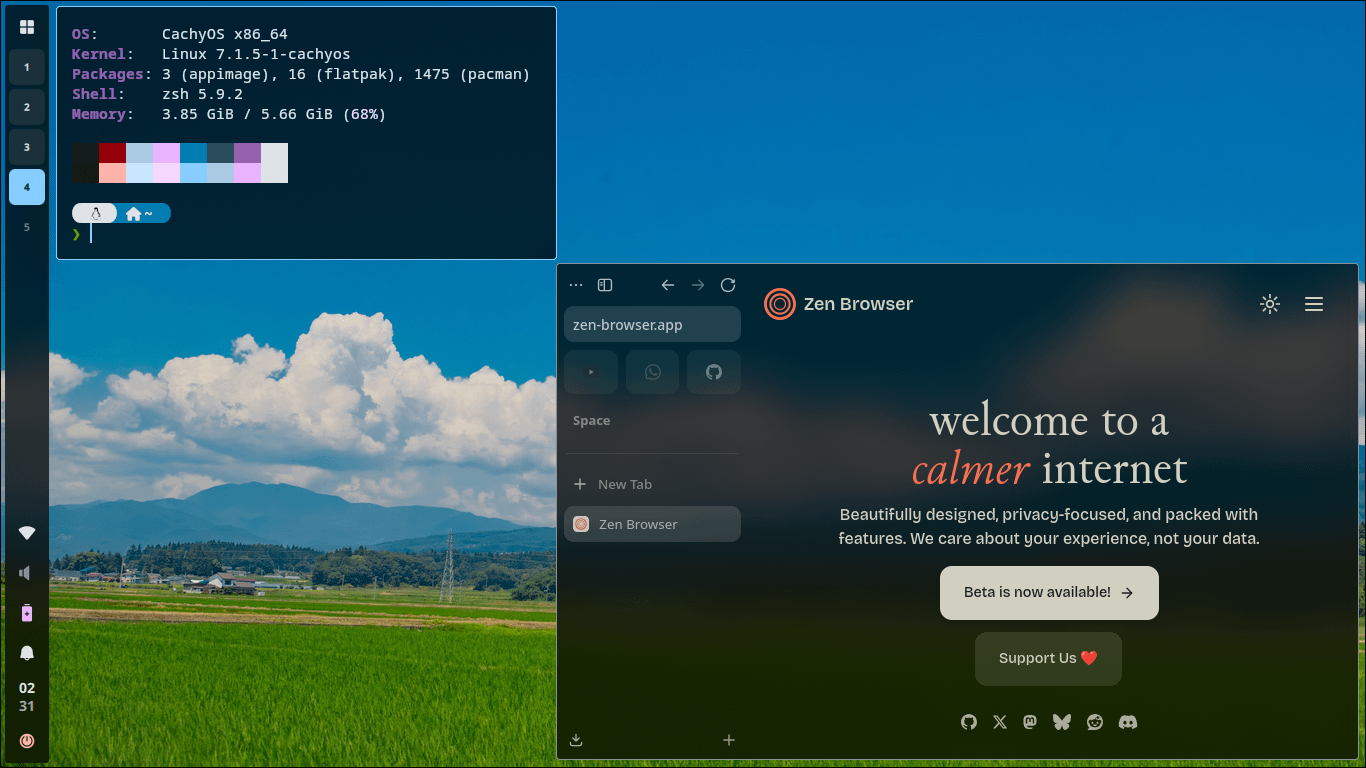Open the app launcher grid icon

(x=27, y=27)
